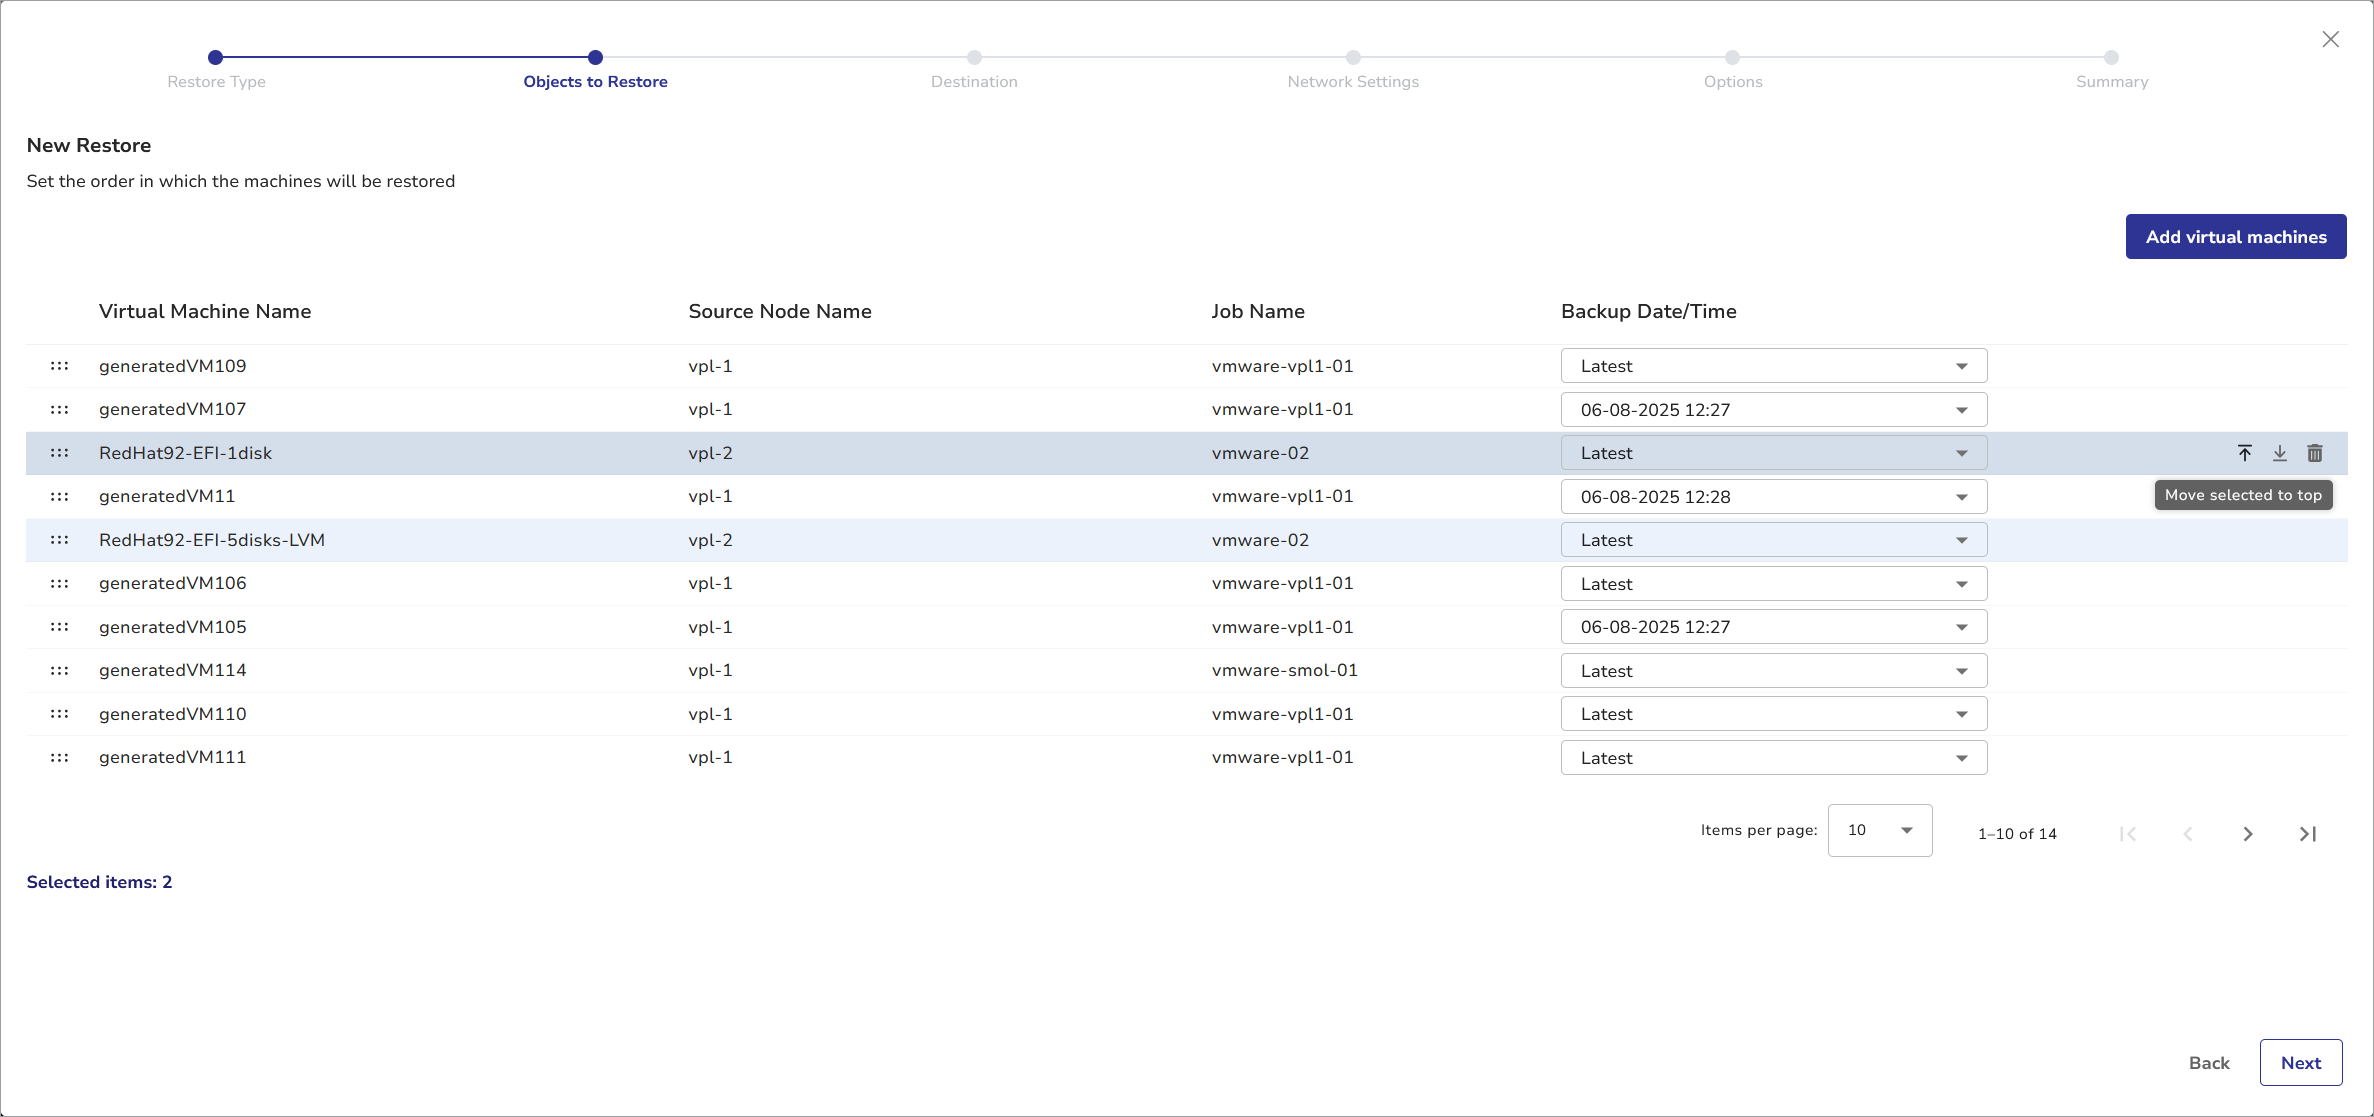Jump to Destination wizard step
The height and width of the screenshot is (1117, 2374).
[x=974, y=58]
